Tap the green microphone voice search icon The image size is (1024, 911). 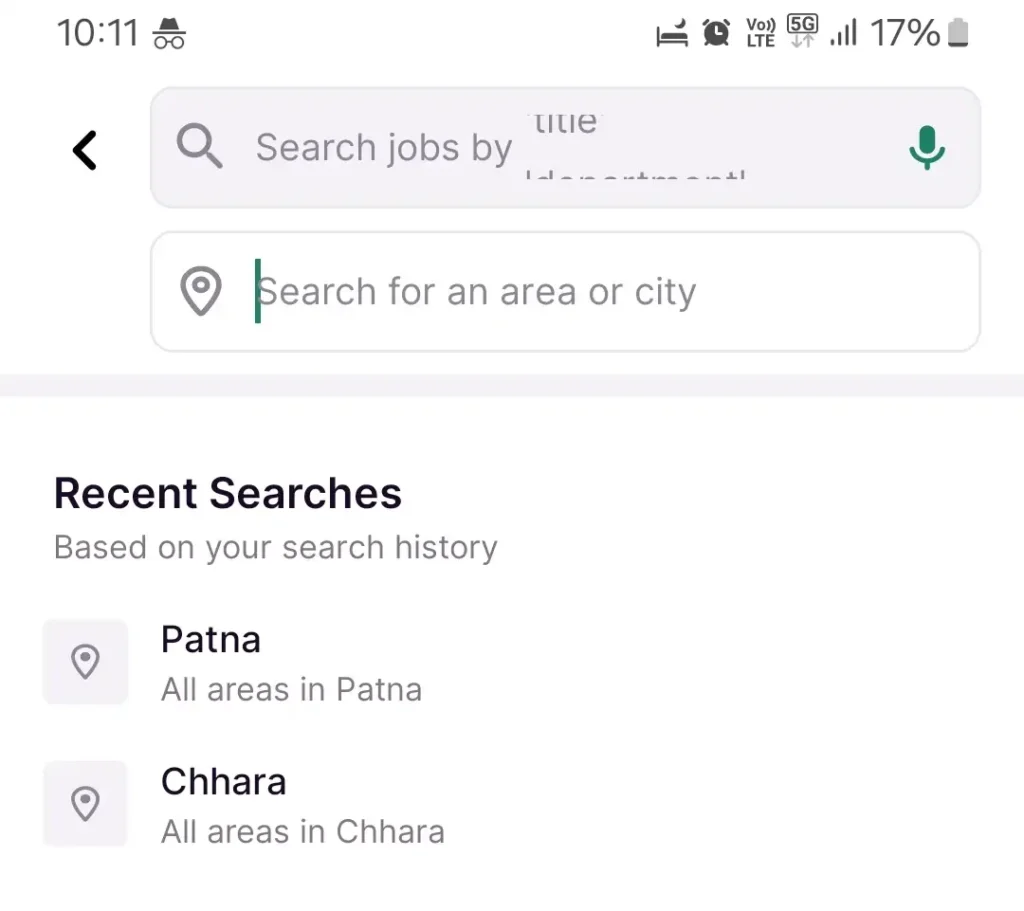coord(927,148)
